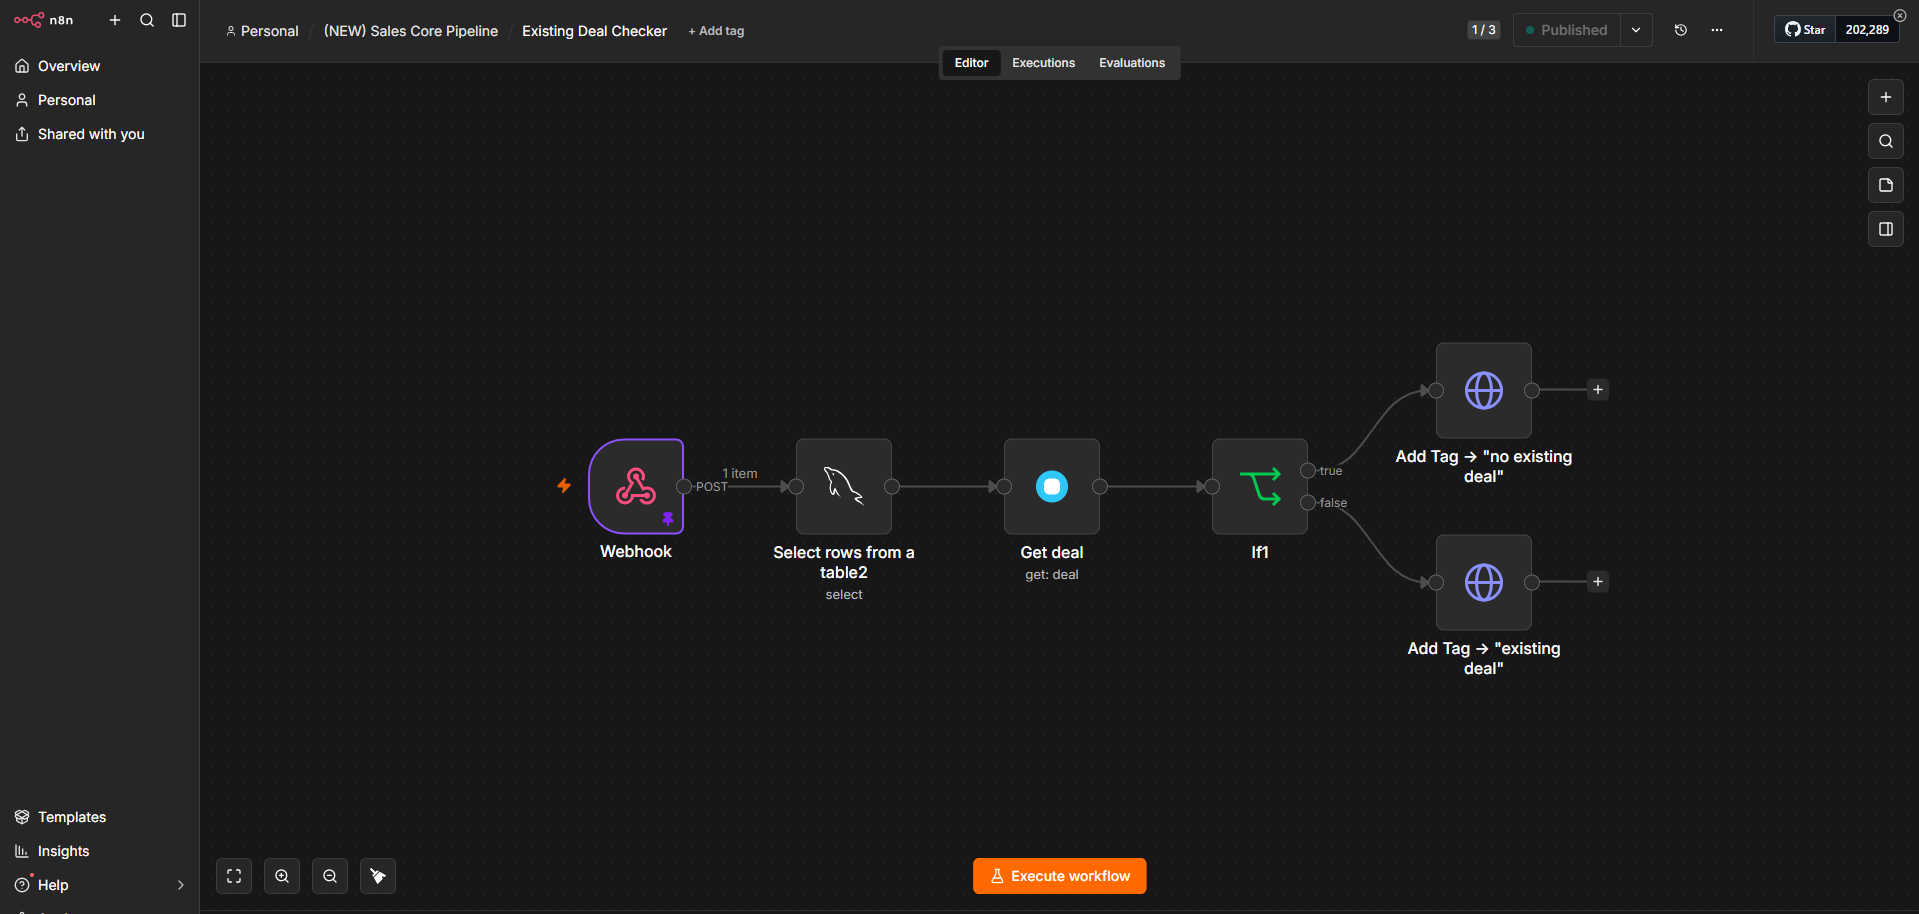Open the publish options dropdown arrow

1636,30
